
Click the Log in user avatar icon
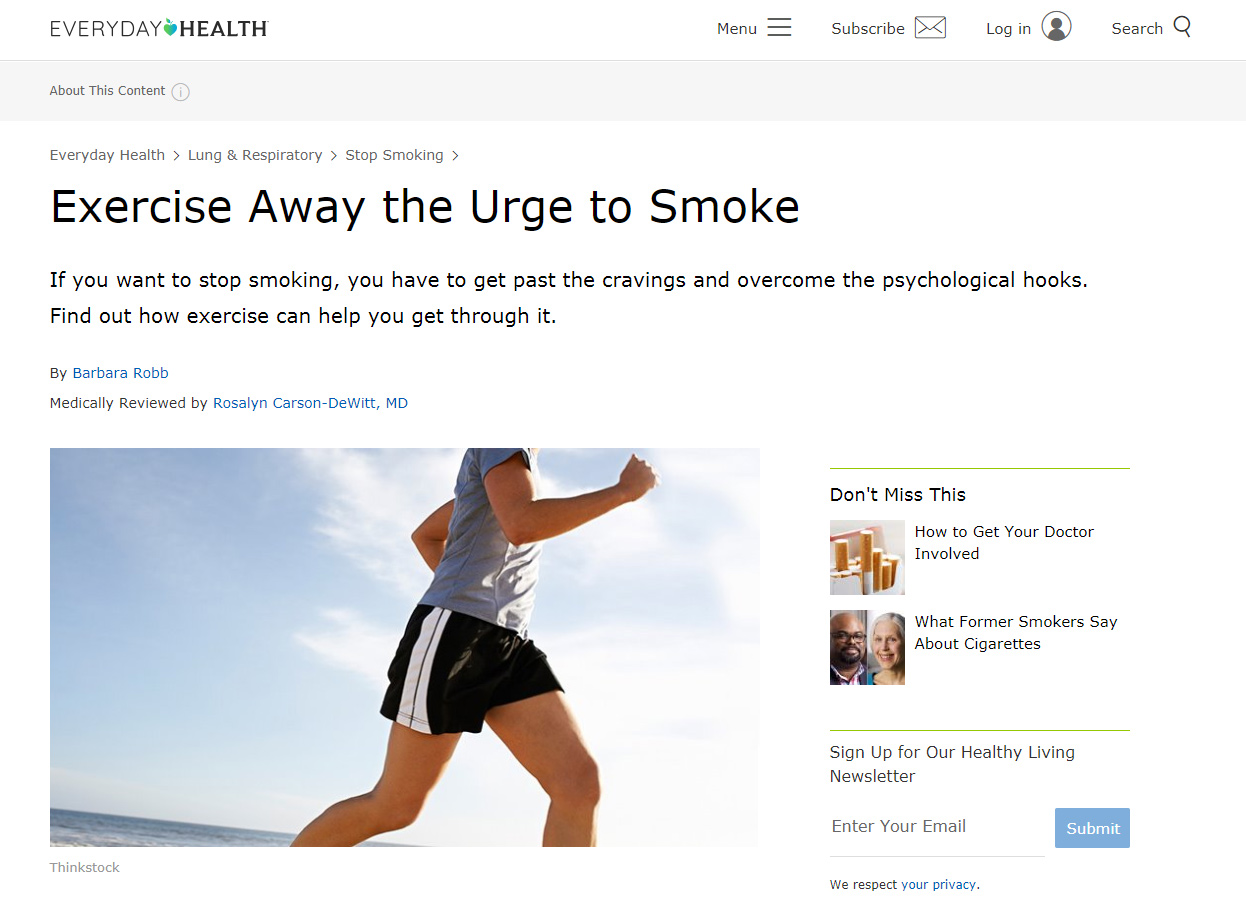coord(1056,27)
